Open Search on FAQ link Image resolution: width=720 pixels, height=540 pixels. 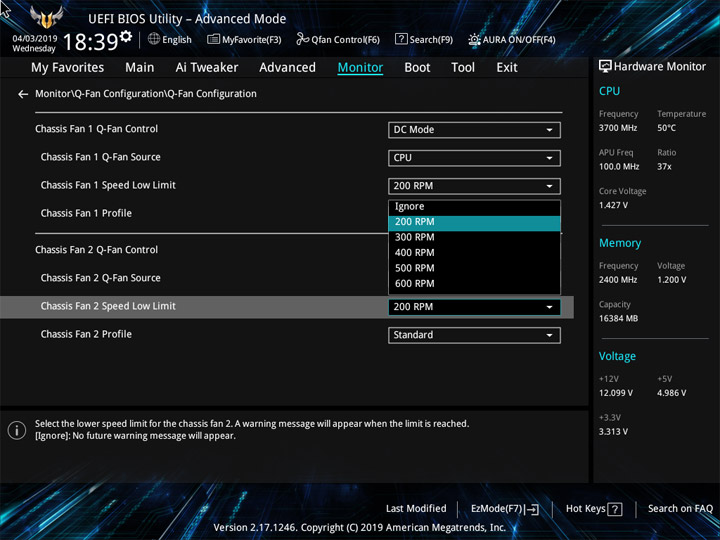coord(680,508)
